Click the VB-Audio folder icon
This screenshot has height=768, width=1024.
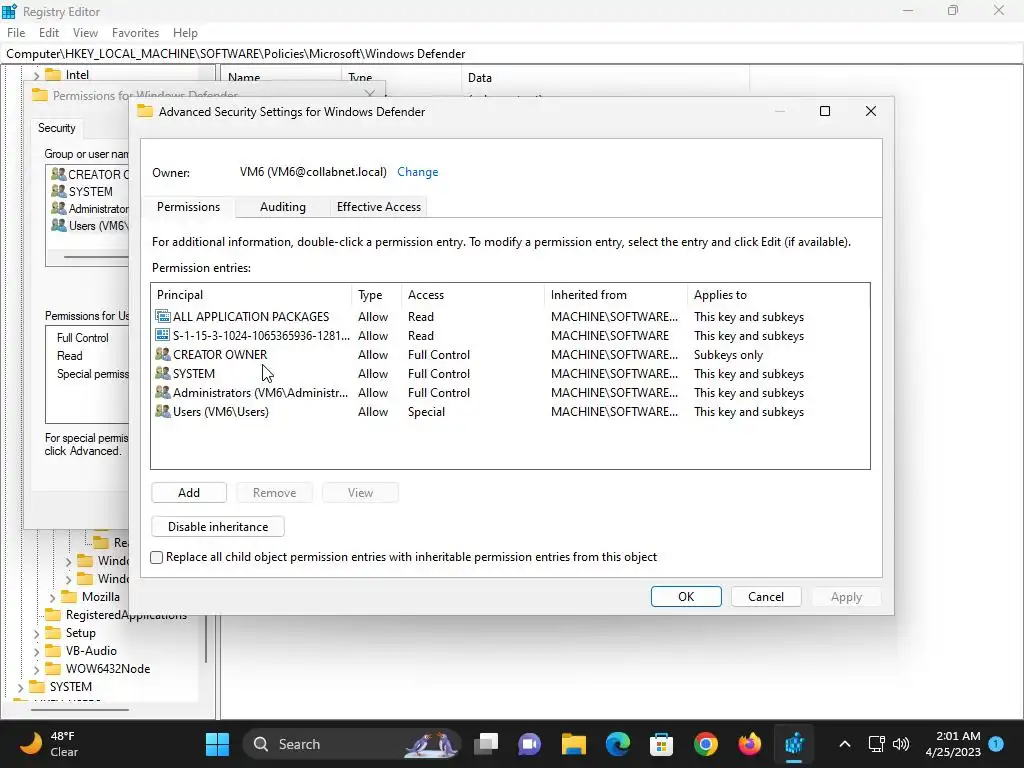53,650
